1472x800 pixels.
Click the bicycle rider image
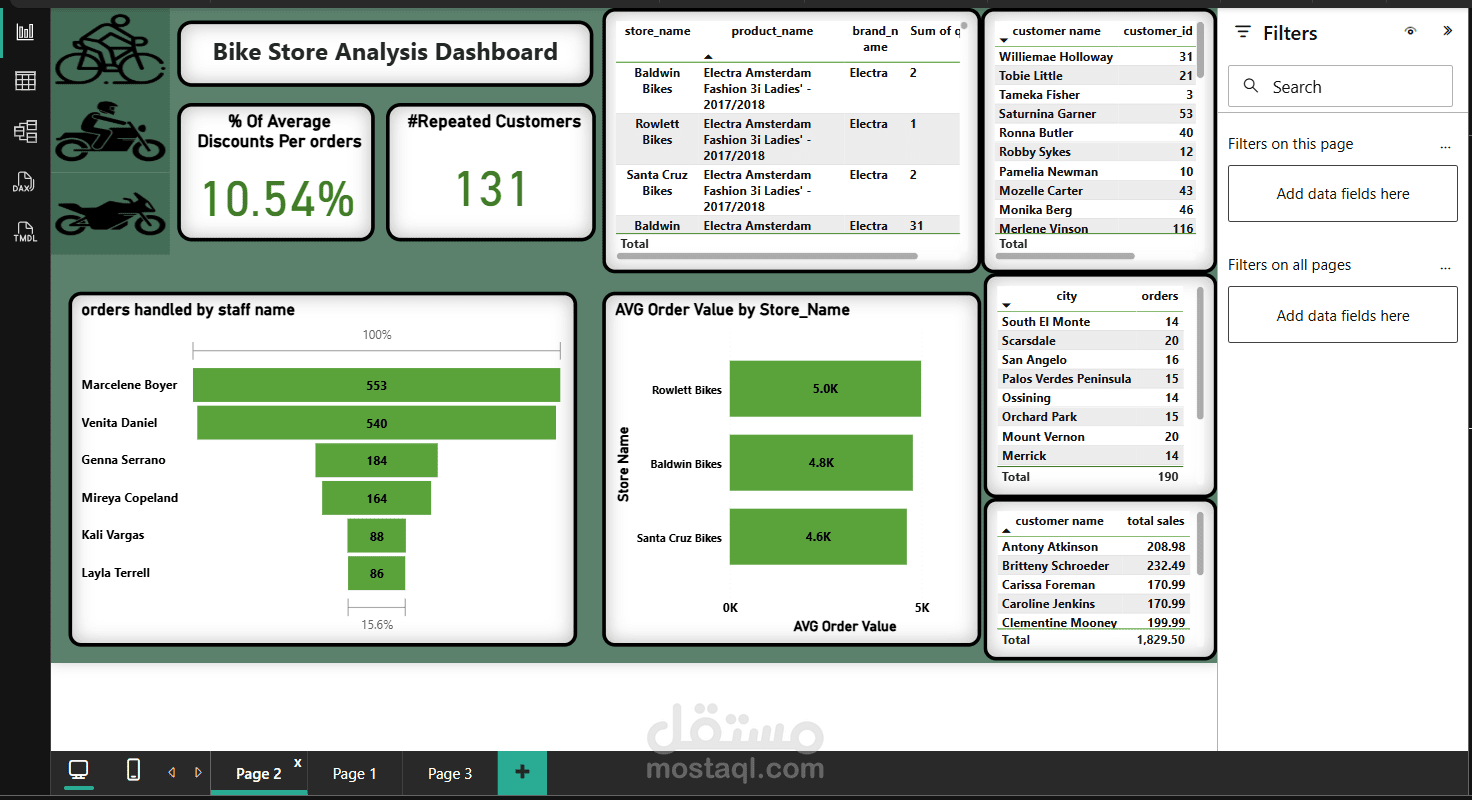pyautogui.click(x=110, y=50)
